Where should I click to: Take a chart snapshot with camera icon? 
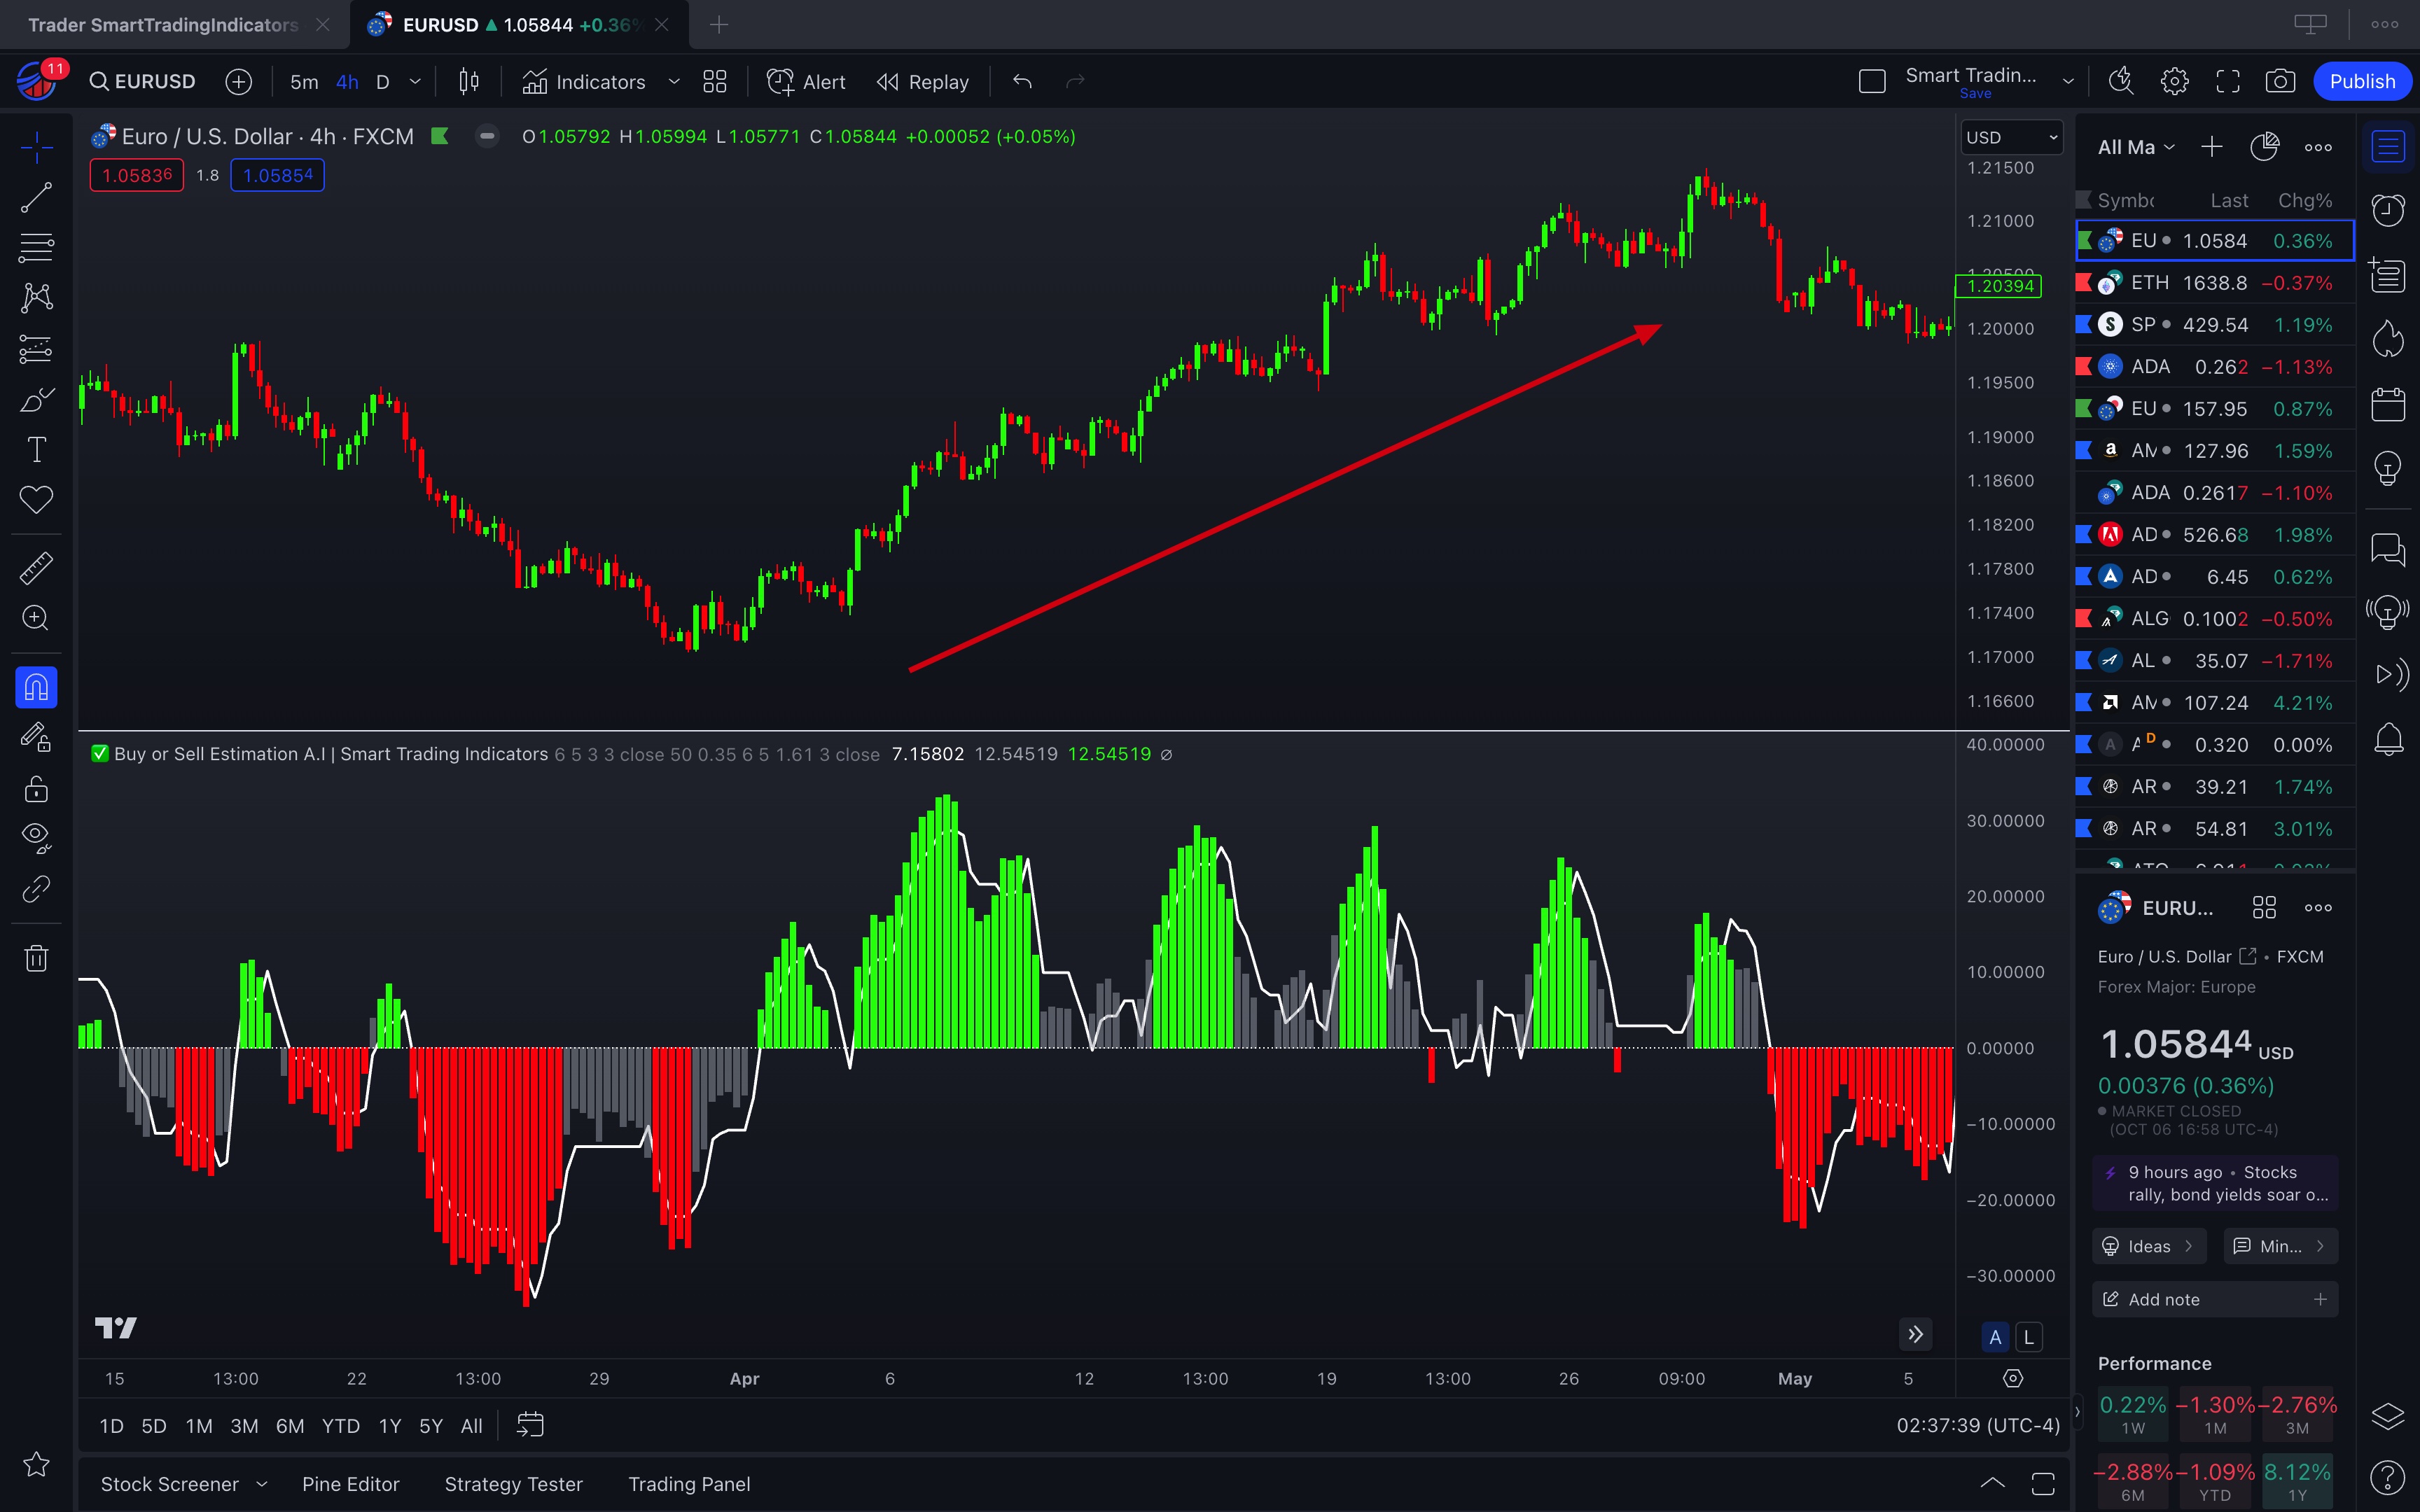(x=2280, y=82)
